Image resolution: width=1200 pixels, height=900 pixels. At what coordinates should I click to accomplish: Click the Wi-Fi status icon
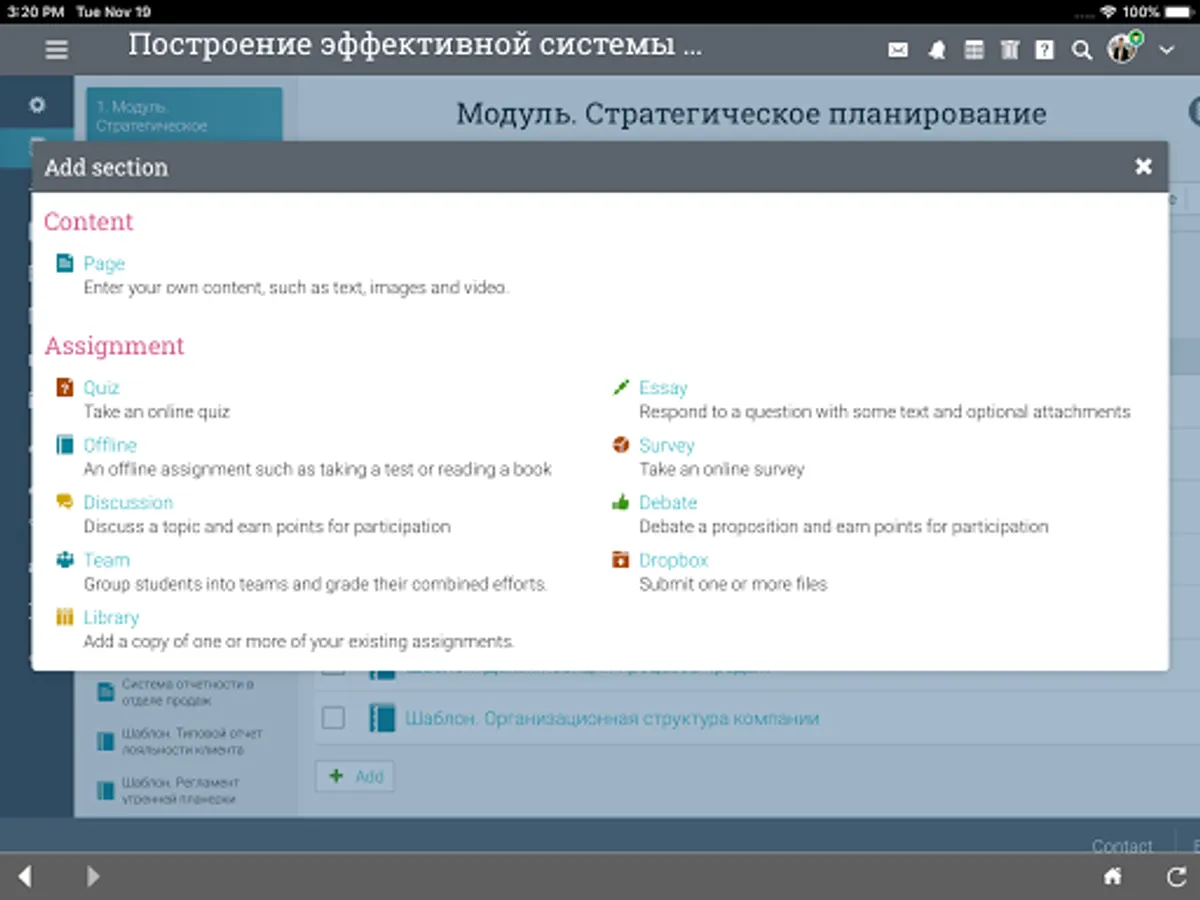tap(1108, 11)
